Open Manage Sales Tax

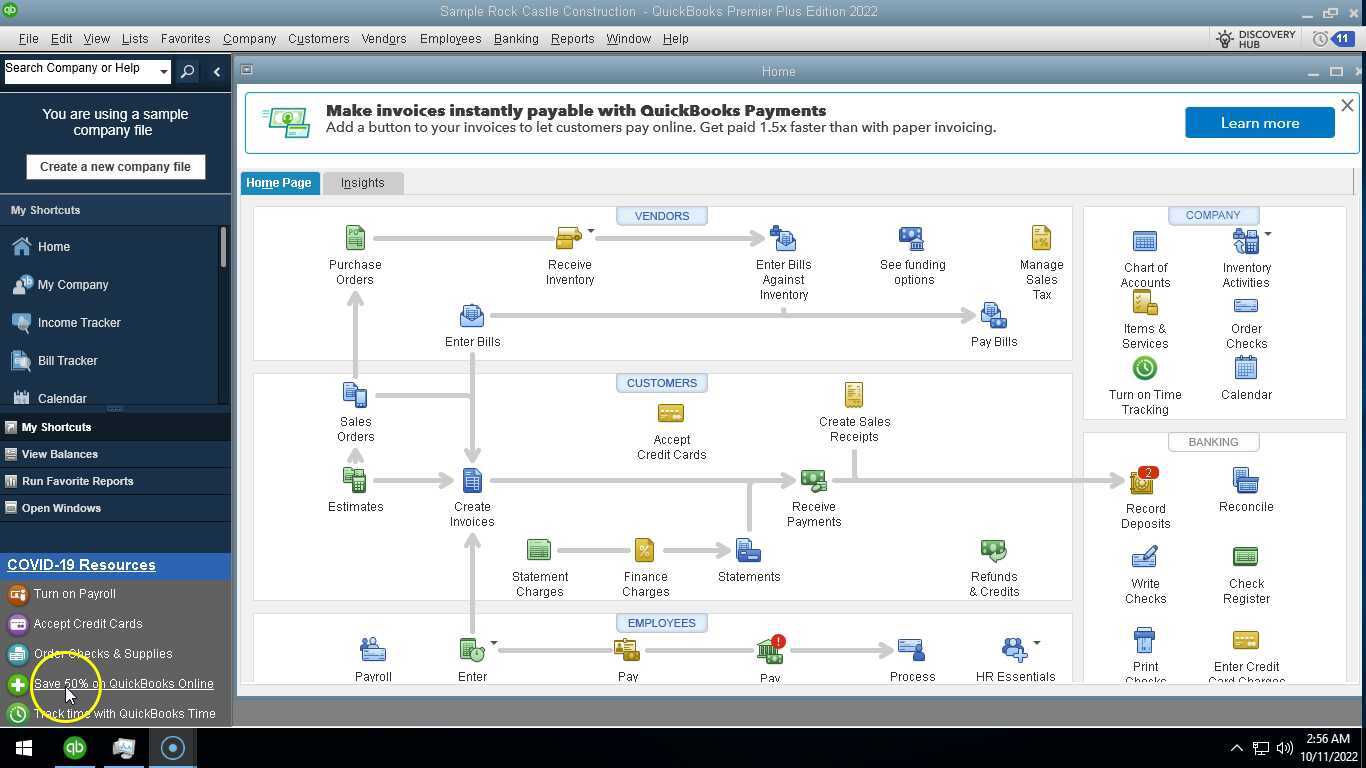[1041, 238]
